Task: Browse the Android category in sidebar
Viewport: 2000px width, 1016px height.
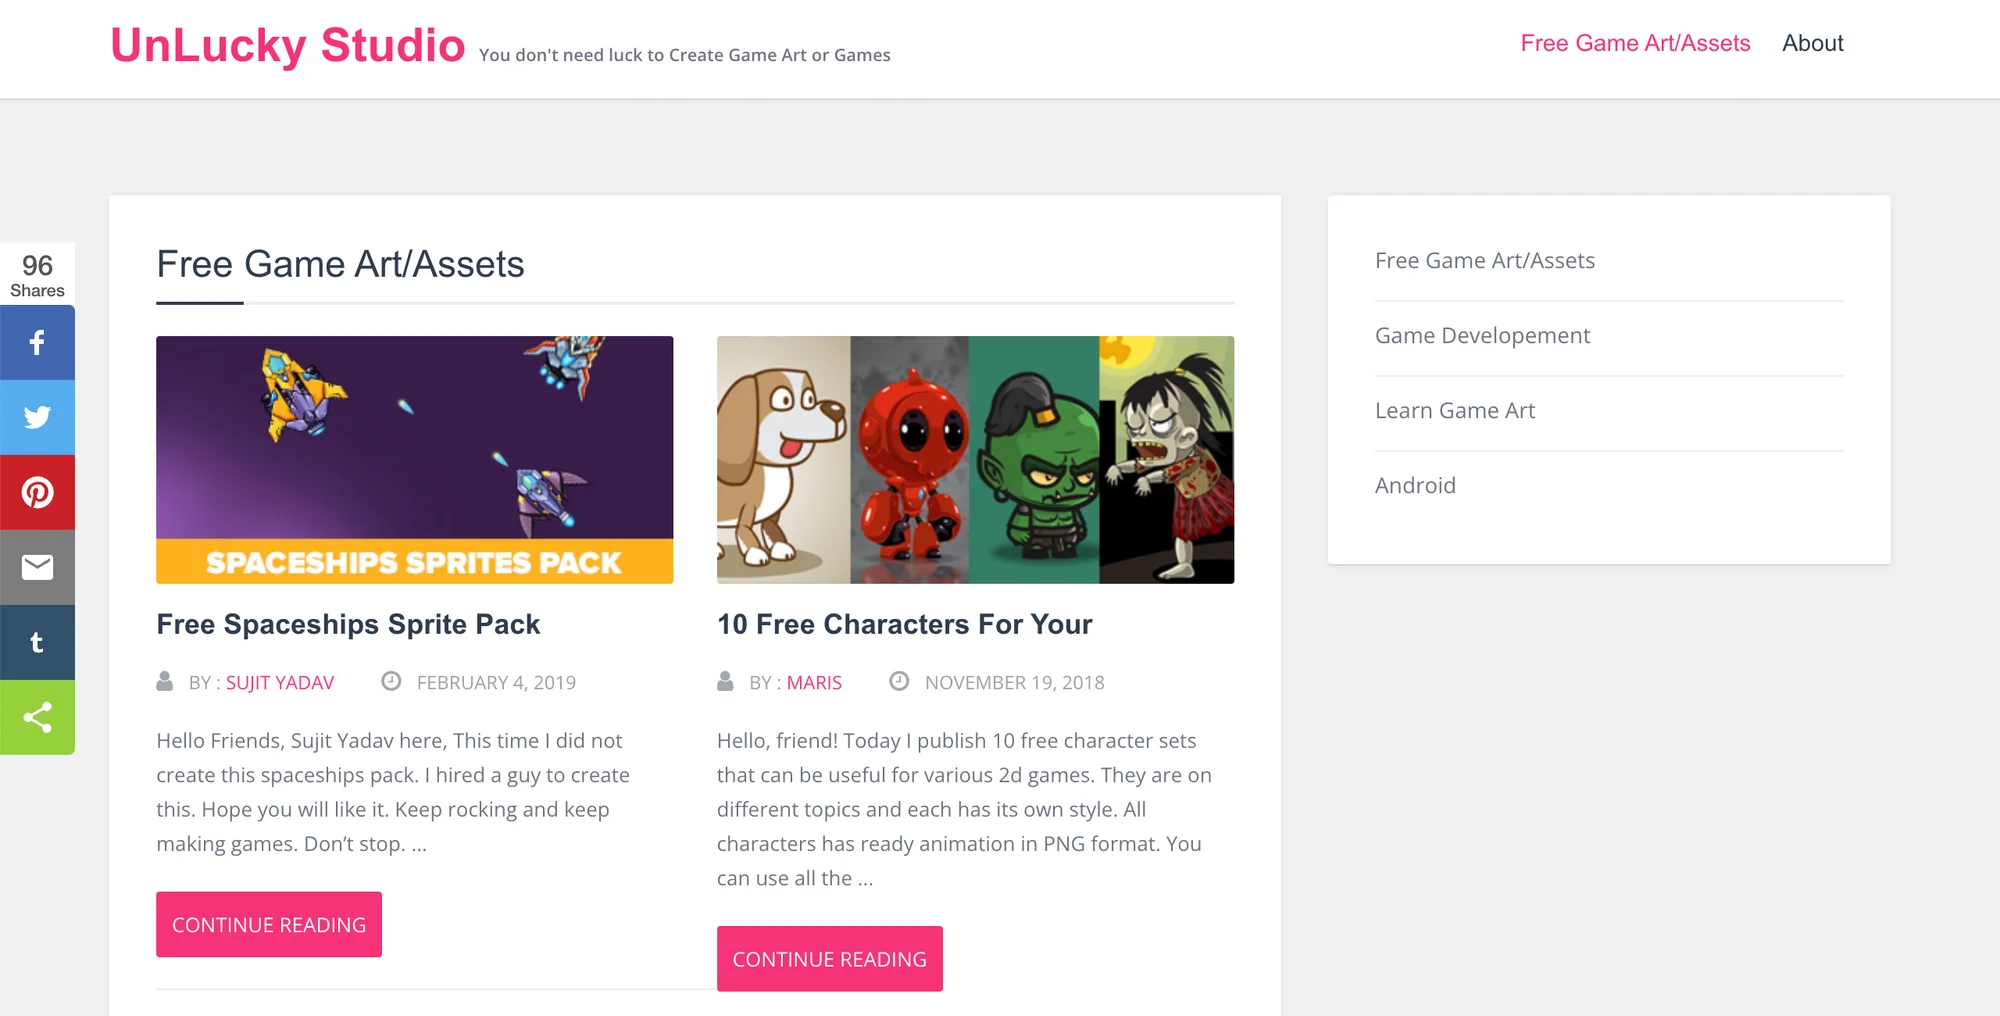Action: 1415,486
